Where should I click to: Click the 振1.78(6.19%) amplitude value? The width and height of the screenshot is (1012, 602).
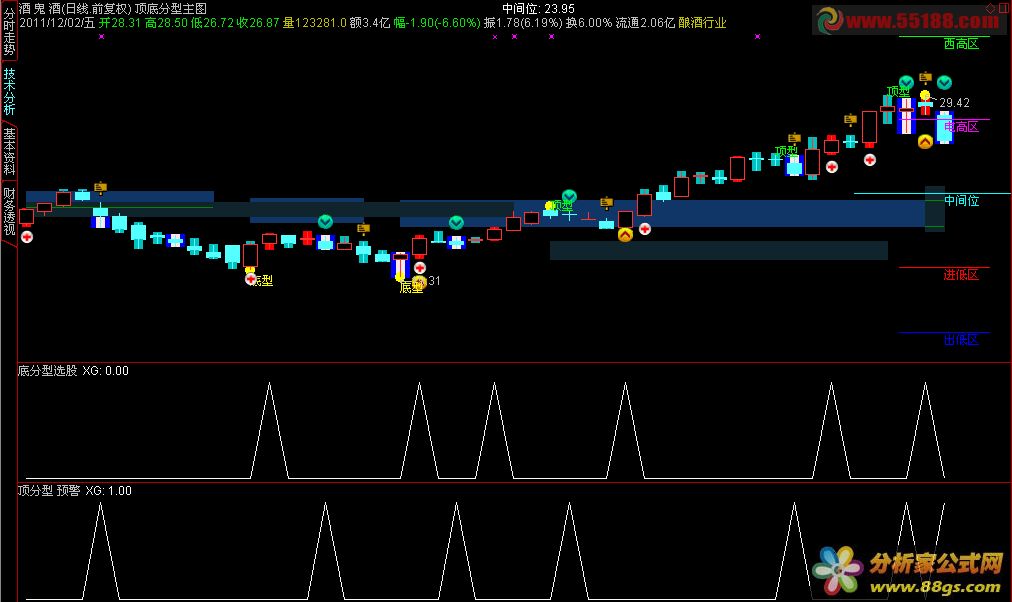[523, 23]
